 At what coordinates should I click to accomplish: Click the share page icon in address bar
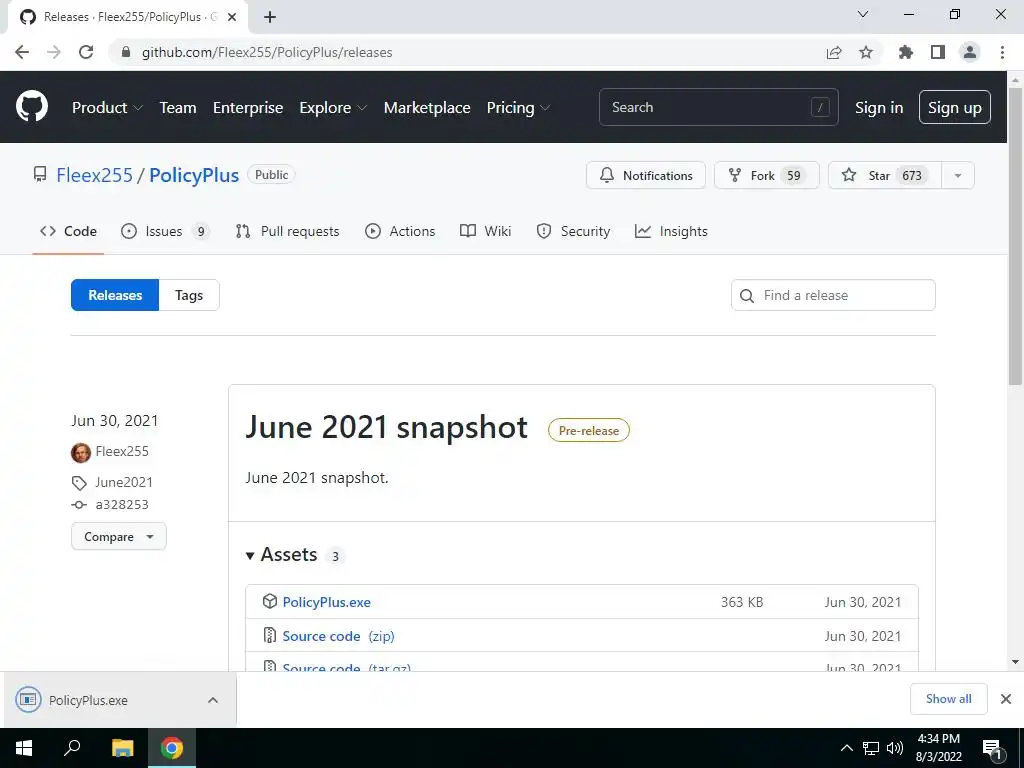coord(834,52)
